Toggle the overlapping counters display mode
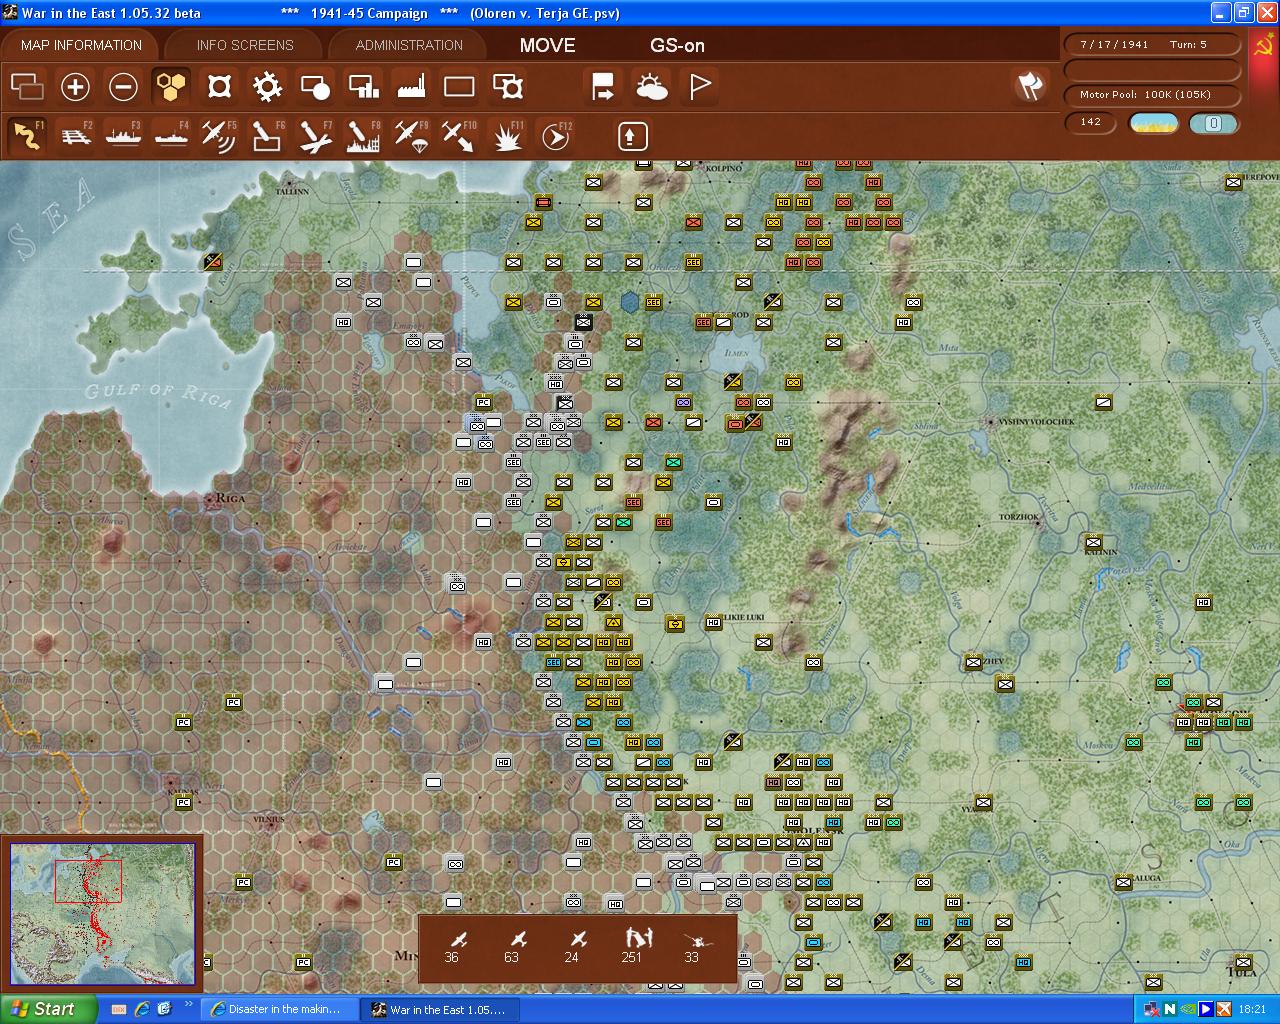Screen dimensions: 1280x1024 (27, 87)
